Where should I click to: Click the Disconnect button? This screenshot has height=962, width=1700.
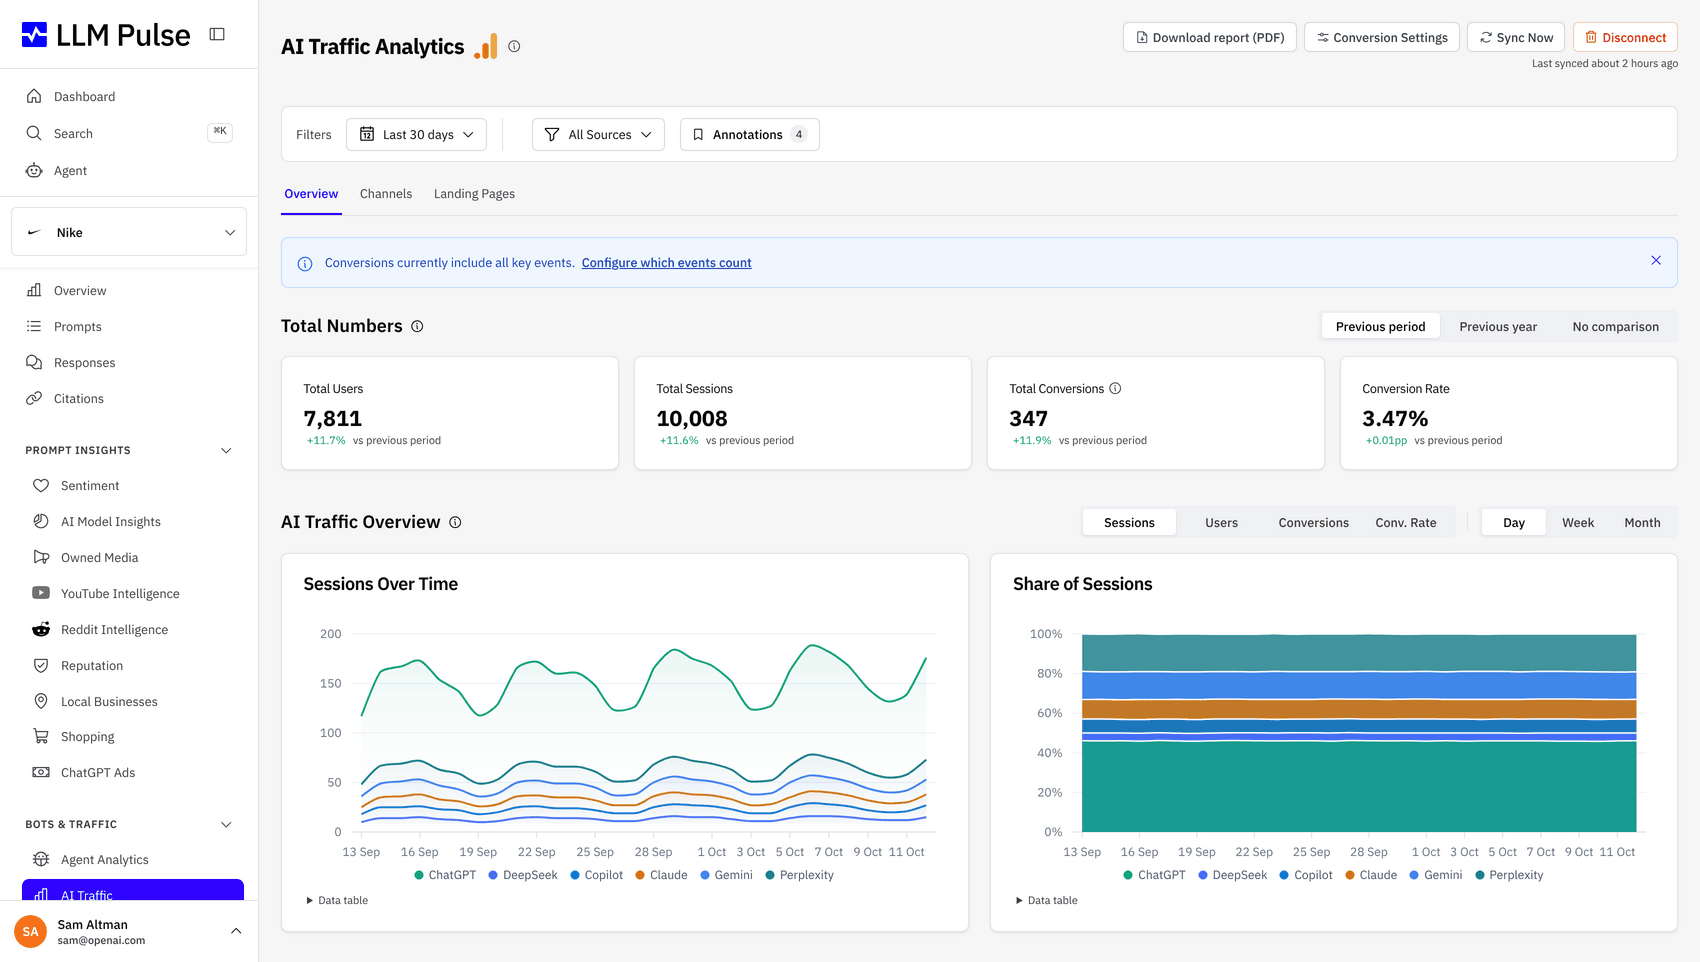coord(1625,37)
